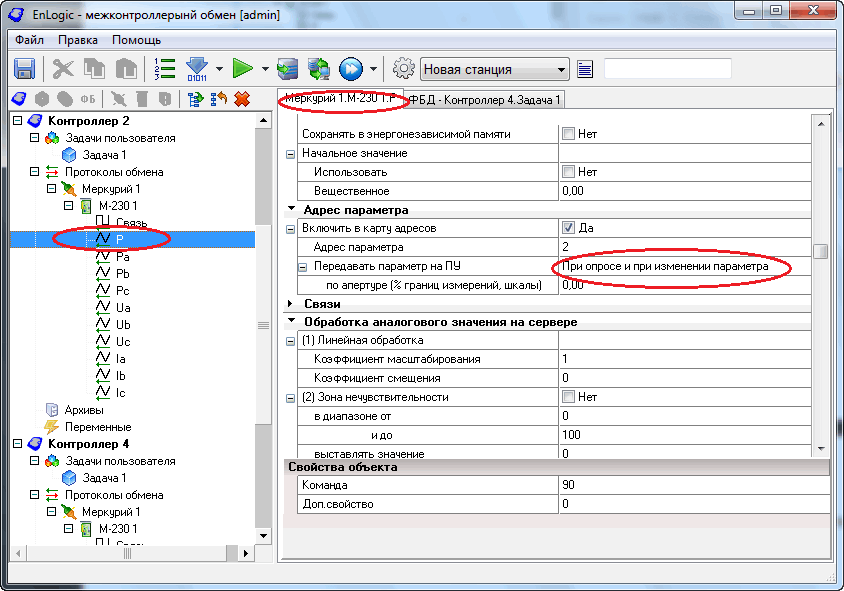Switch to 'ФБД - Контроллер 4.Задача 1' tab
This screenshot has width=844, height=591.
(484, 100)
